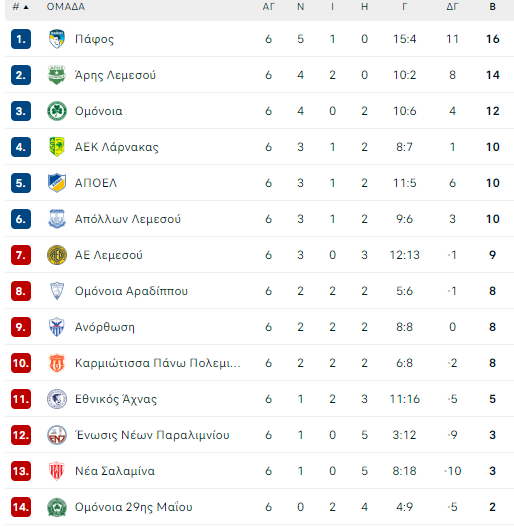Image resolution: width=514 pixels, height=527 pixels.
Task: Click the Εθνικός Άχνας round logo
Action: click(x=57, y=399)
